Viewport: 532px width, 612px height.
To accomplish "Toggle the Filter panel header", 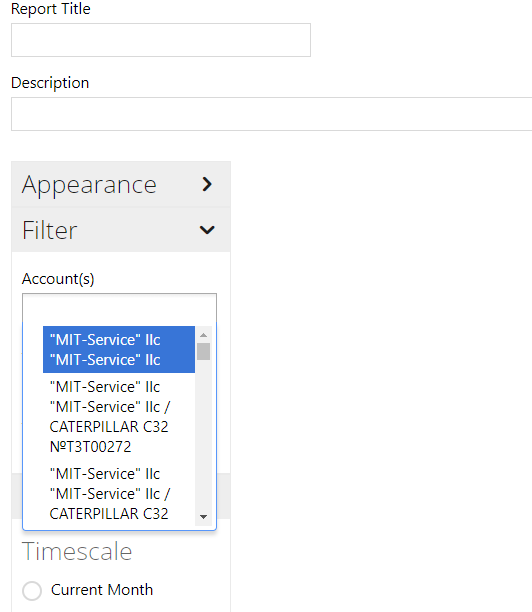I will (121, 230).
